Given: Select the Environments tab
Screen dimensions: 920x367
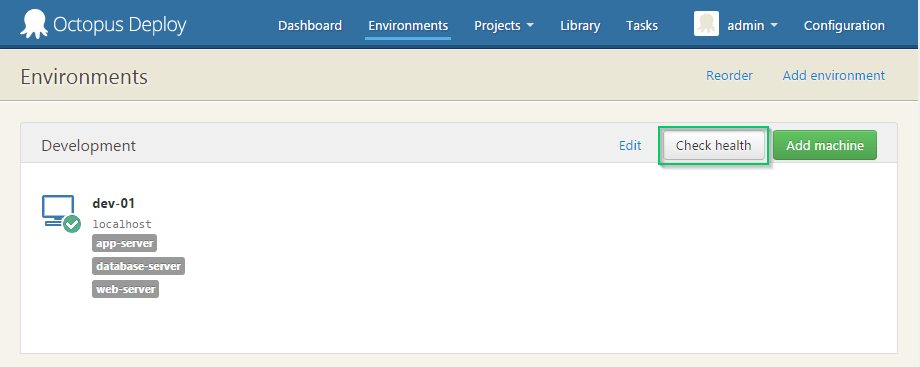Looking at the screenshot, I should tap(408, 26).
